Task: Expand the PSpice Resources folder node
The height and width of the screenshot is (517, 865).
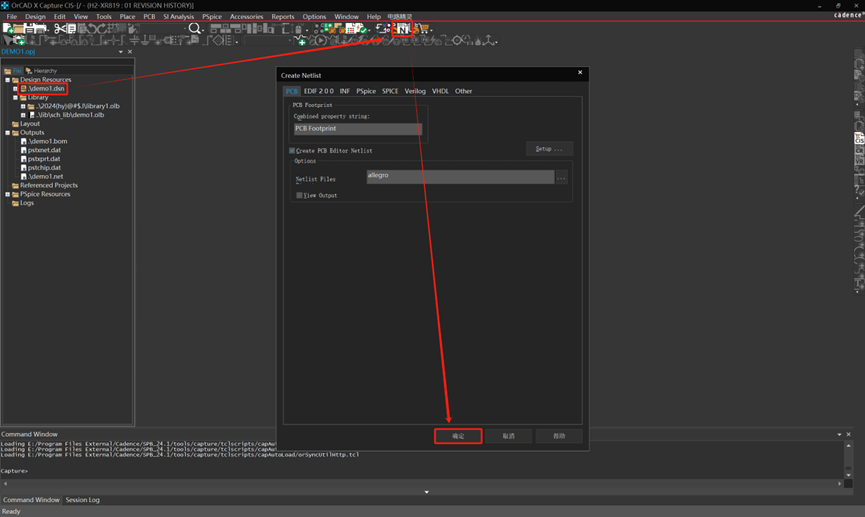Action: click(x=7, y=194)
